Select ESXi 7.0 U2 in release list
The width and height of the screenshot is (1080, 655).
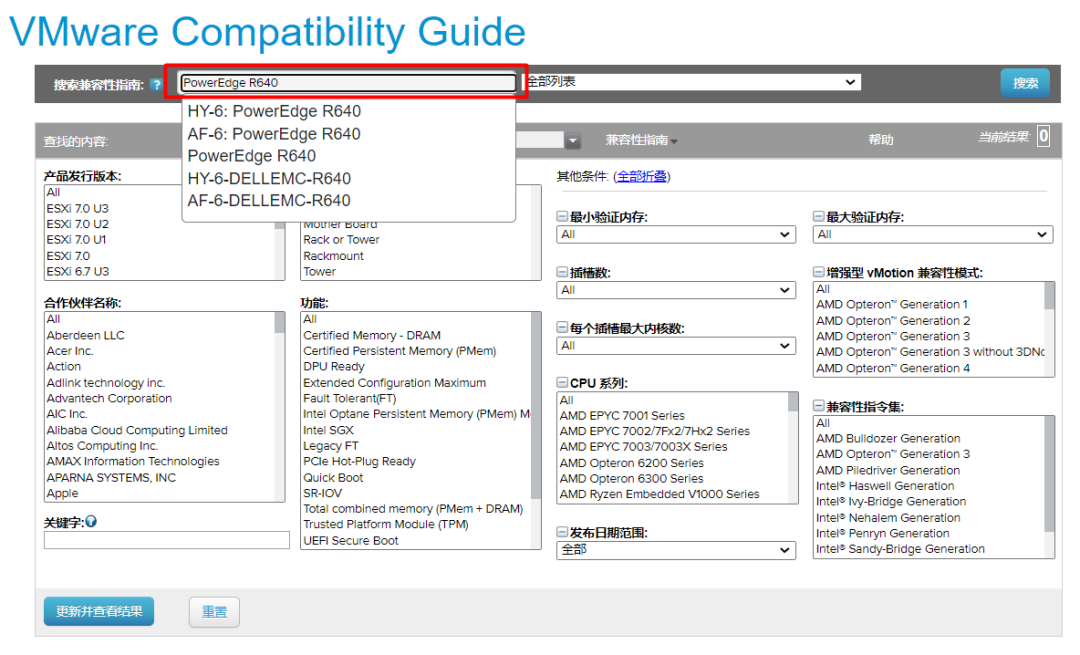[x=78, y=224]
